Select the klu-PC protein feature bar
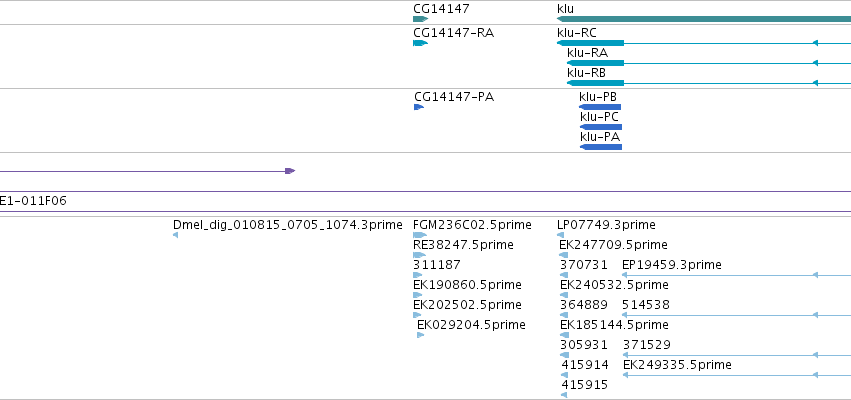 click(x=601, y=127)
